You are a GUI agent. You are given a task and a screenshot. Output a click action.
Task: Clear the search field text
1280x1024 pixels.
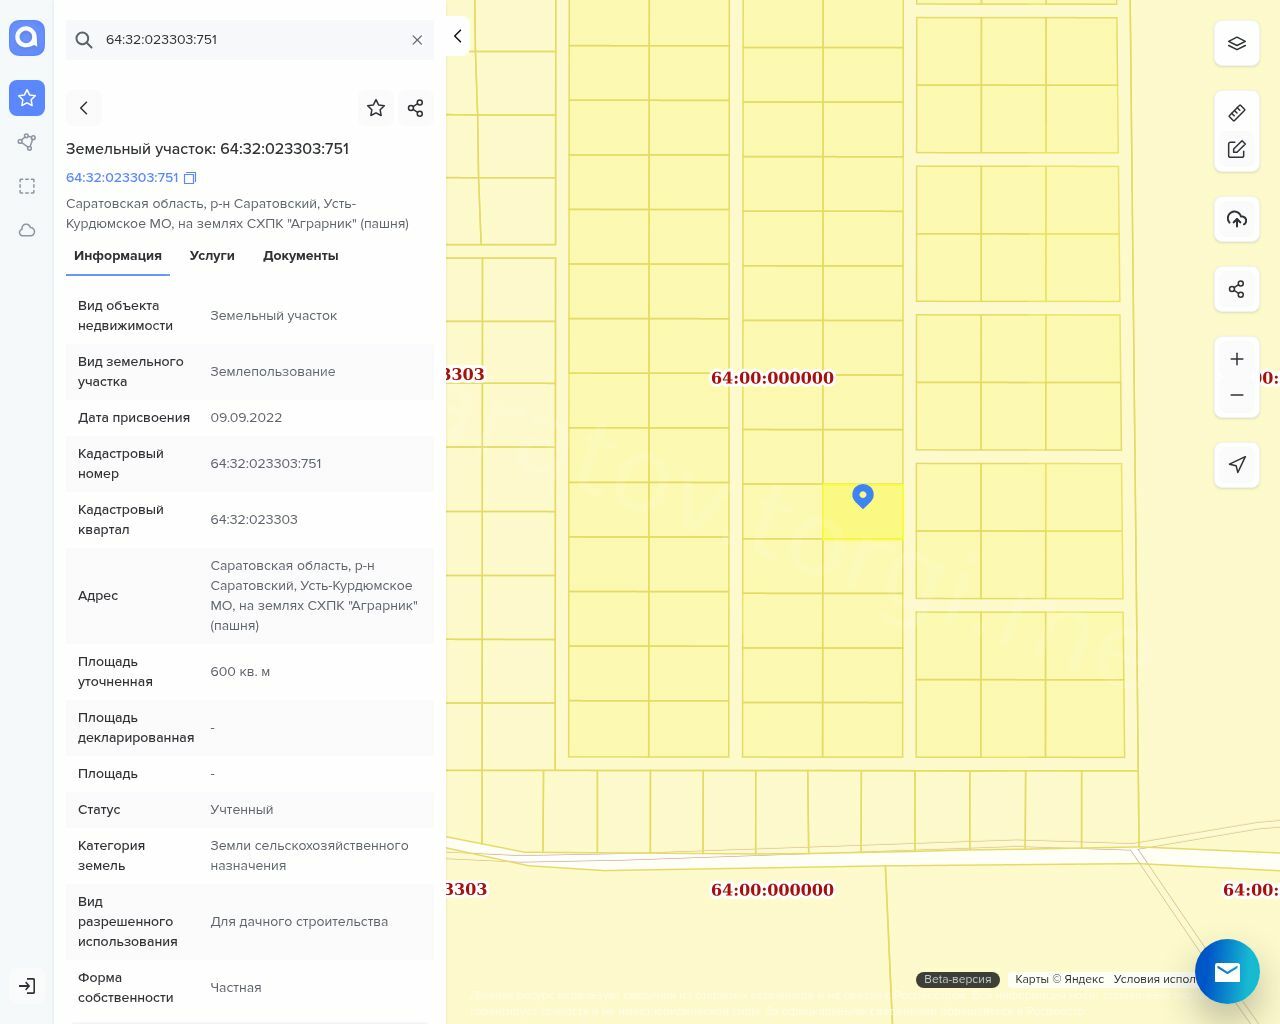click(x=417, y=40)
